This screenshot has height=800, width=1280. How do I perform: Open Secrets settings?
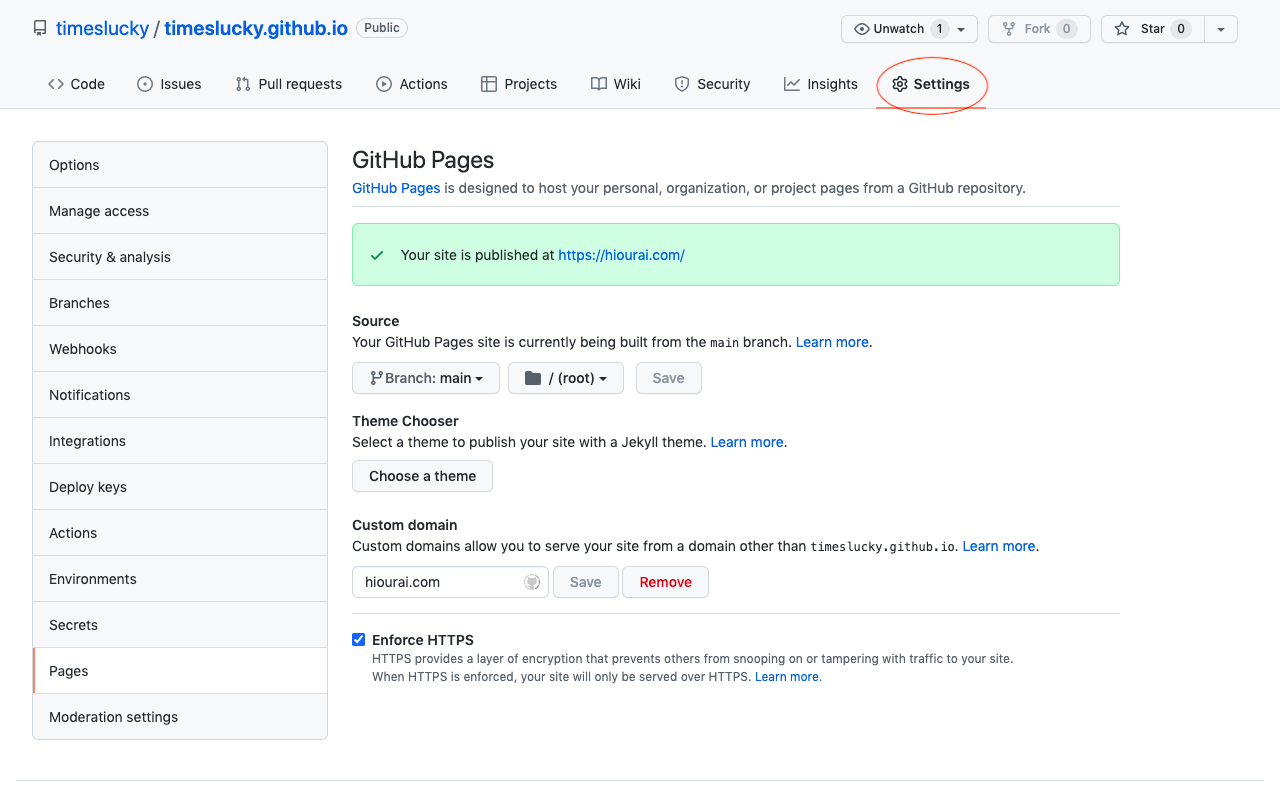180,625
